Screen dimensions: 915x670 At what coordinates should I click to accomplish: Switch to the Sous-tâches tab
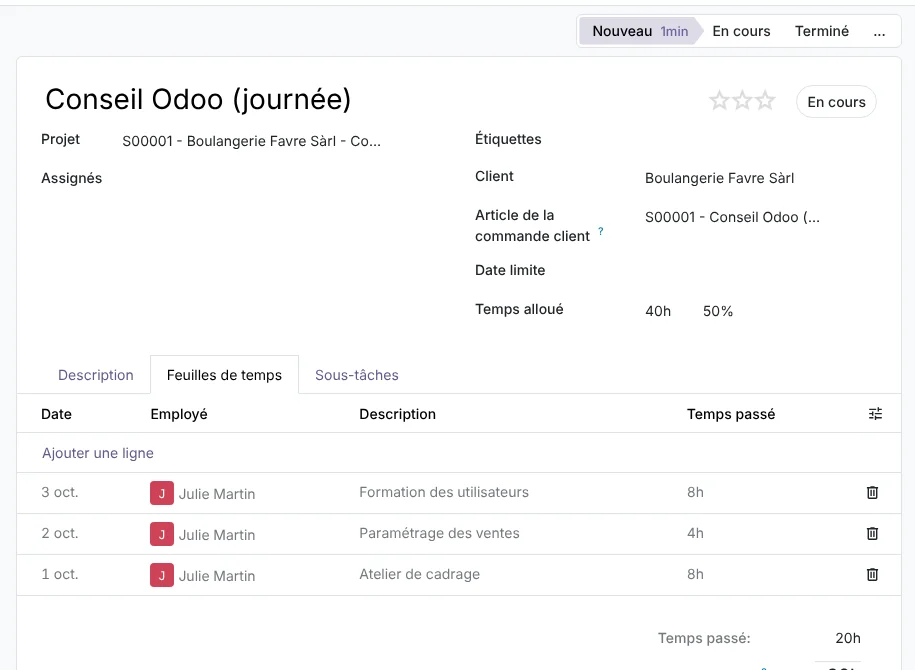click(357, 375)
